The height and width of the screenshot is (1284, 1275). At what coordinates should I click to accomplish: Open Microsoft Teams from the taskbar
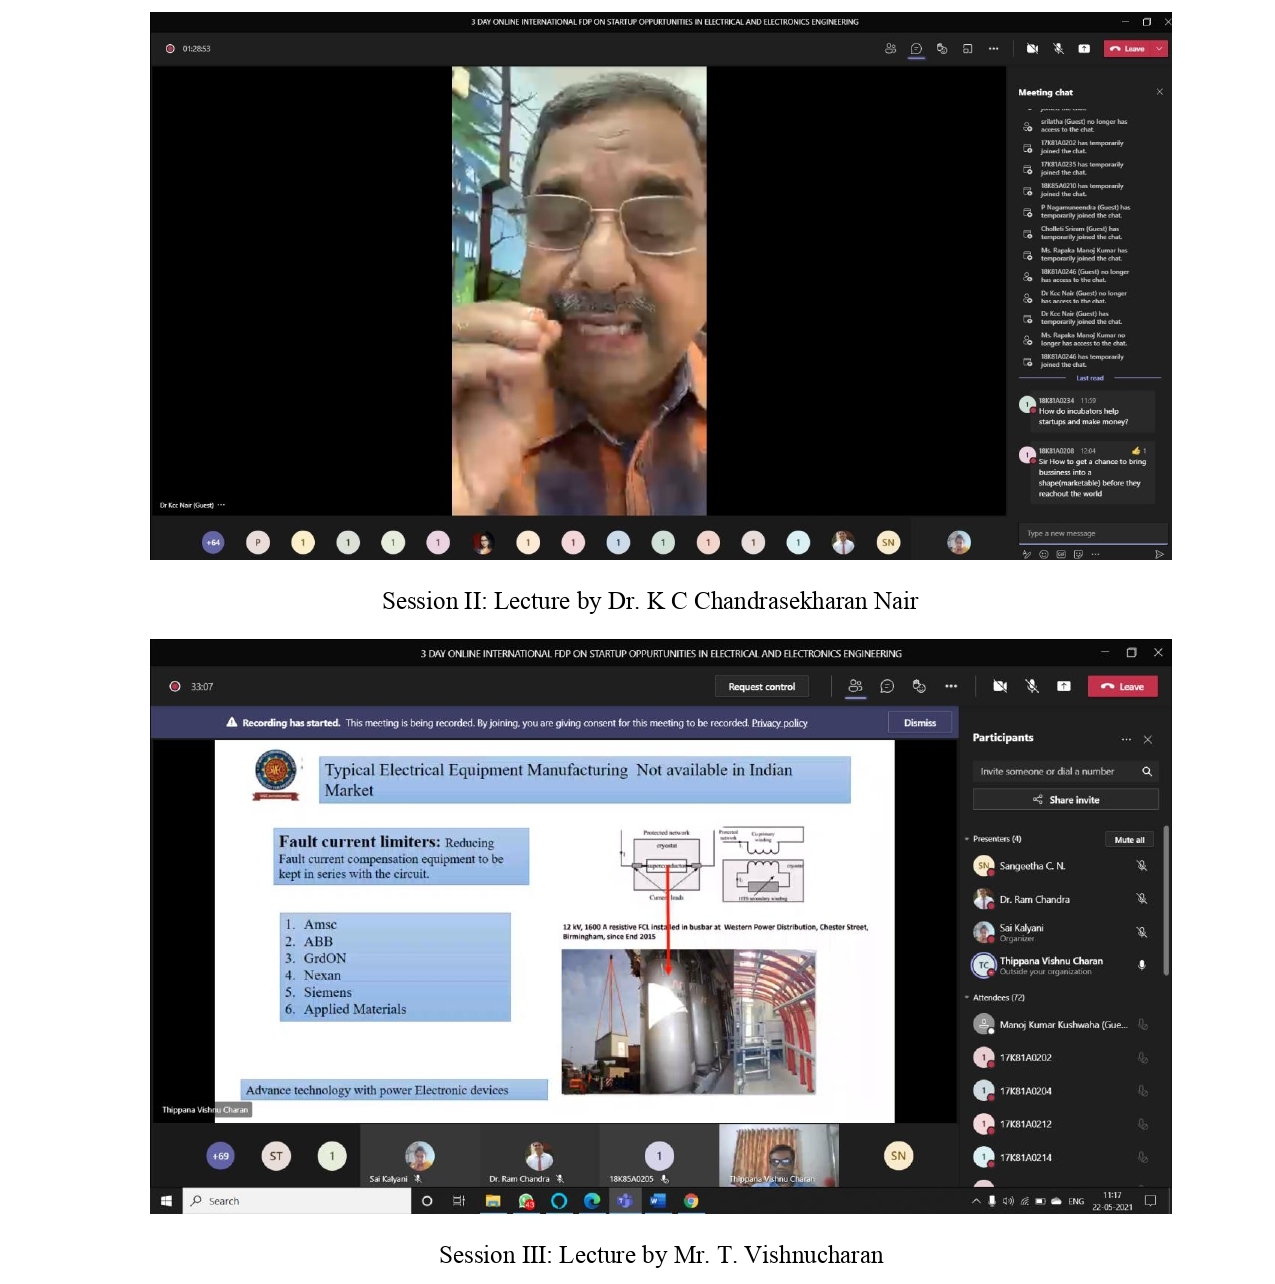pos(625,1201)
